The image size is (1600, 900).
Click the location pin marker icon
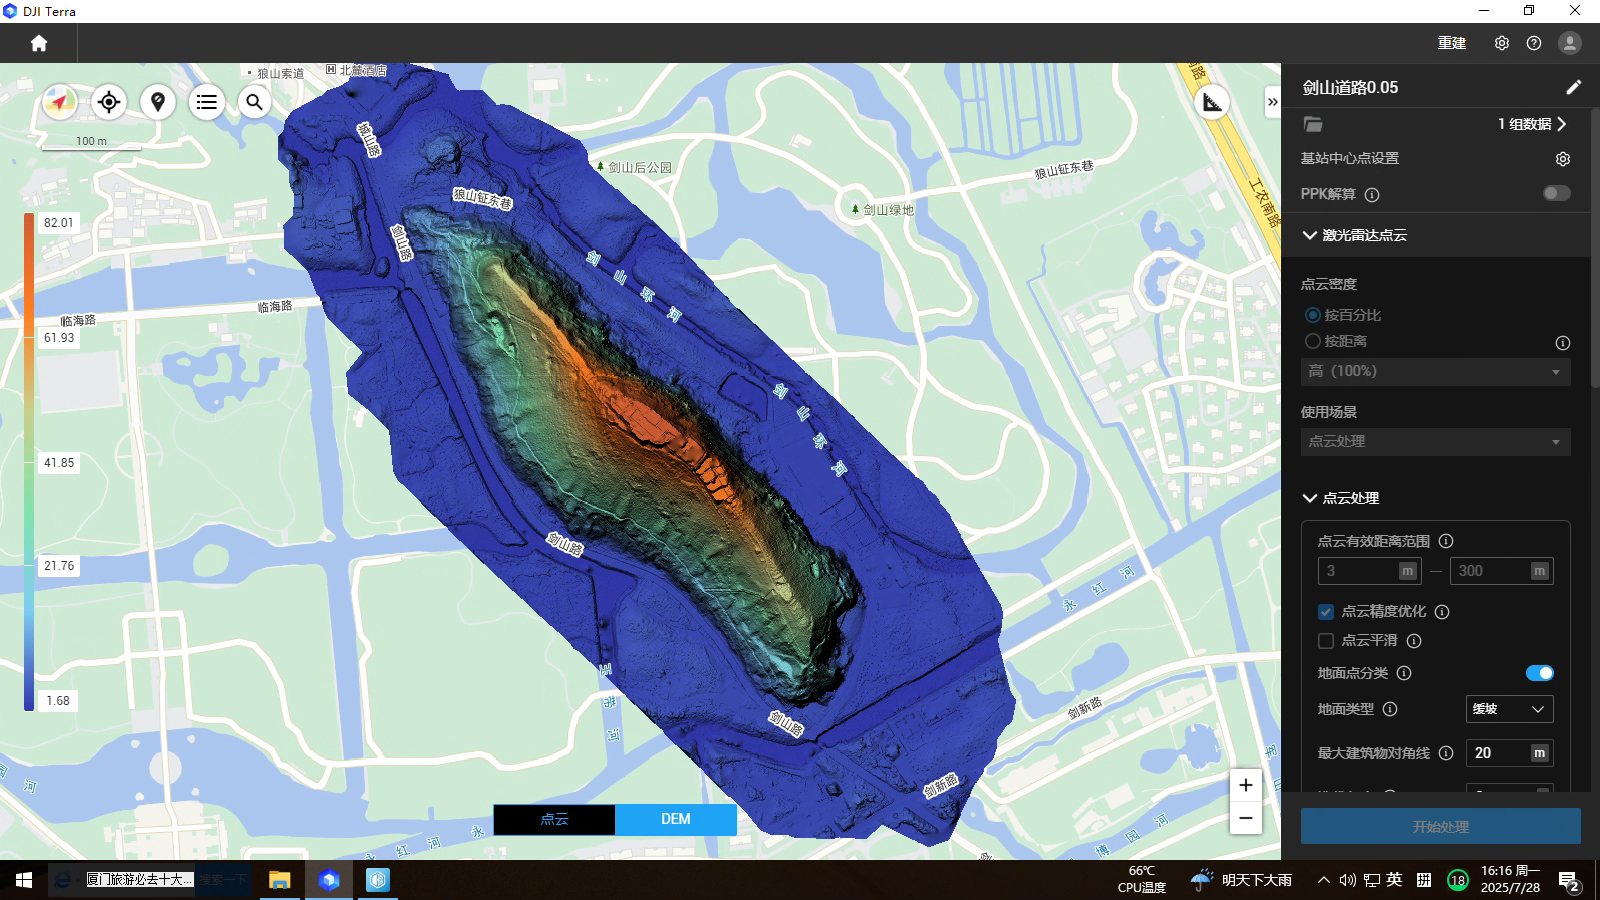(158, 102)
